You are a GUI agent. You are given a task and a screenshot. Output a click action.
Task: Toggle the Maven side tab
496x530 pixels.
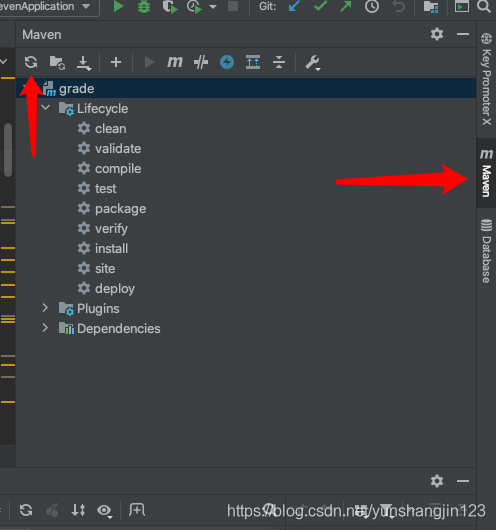[486, 173]
